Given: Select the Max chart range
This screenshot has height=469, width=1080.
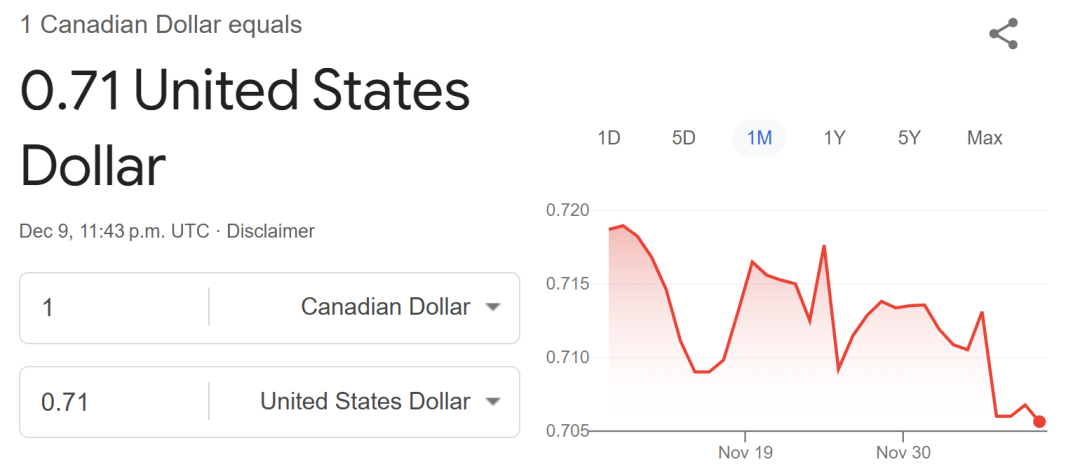Looking at the screenshot, I should [x=984, y=138].
